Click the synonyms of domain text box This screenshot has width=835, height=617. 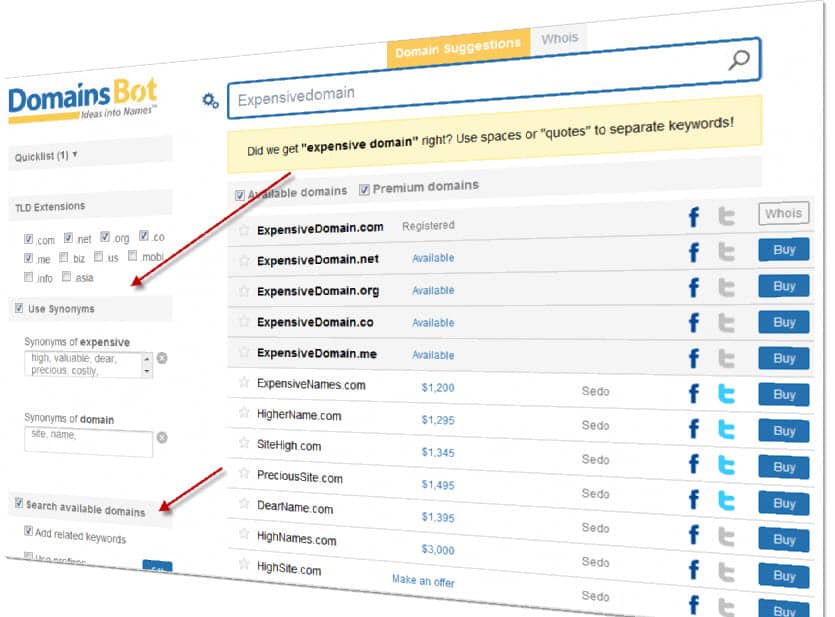(88, 443)
